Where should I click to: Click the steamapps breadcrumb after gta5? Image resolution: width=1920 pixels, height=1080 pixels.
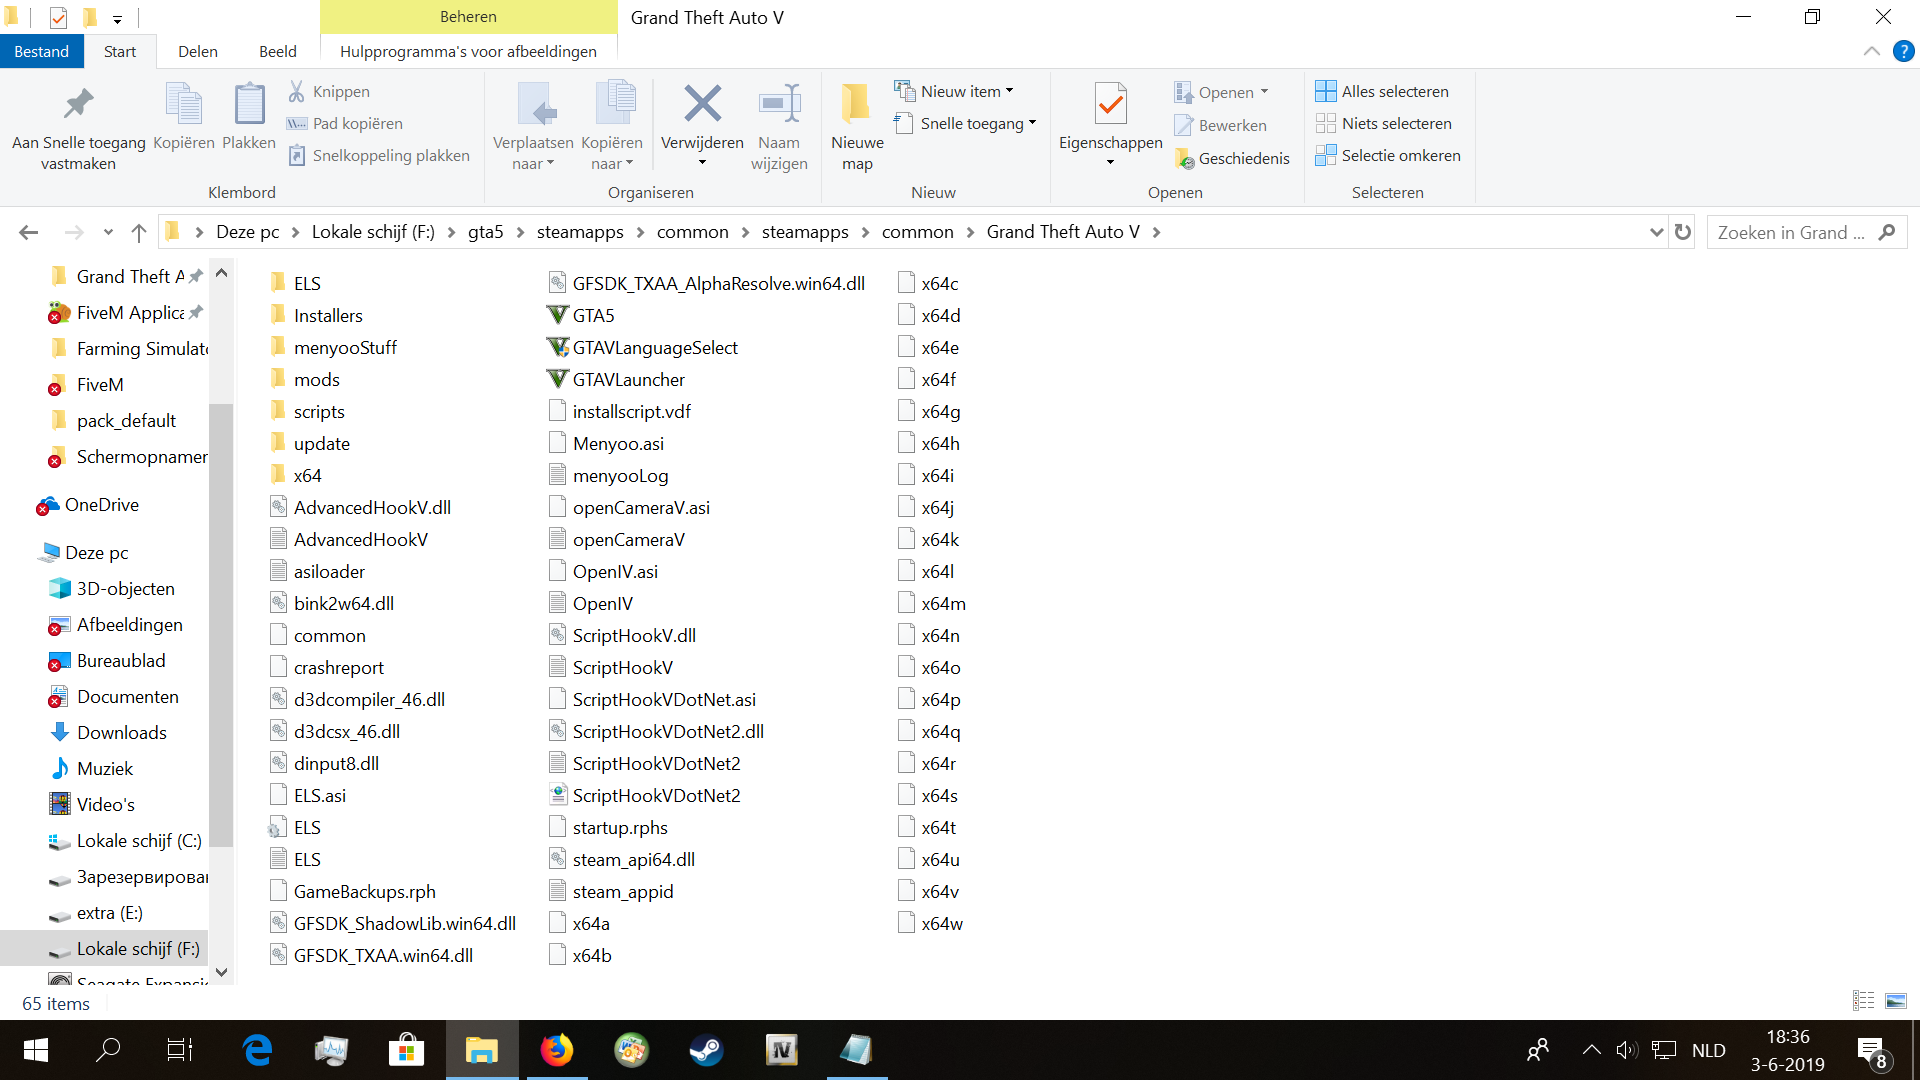[x=580, y=232]
